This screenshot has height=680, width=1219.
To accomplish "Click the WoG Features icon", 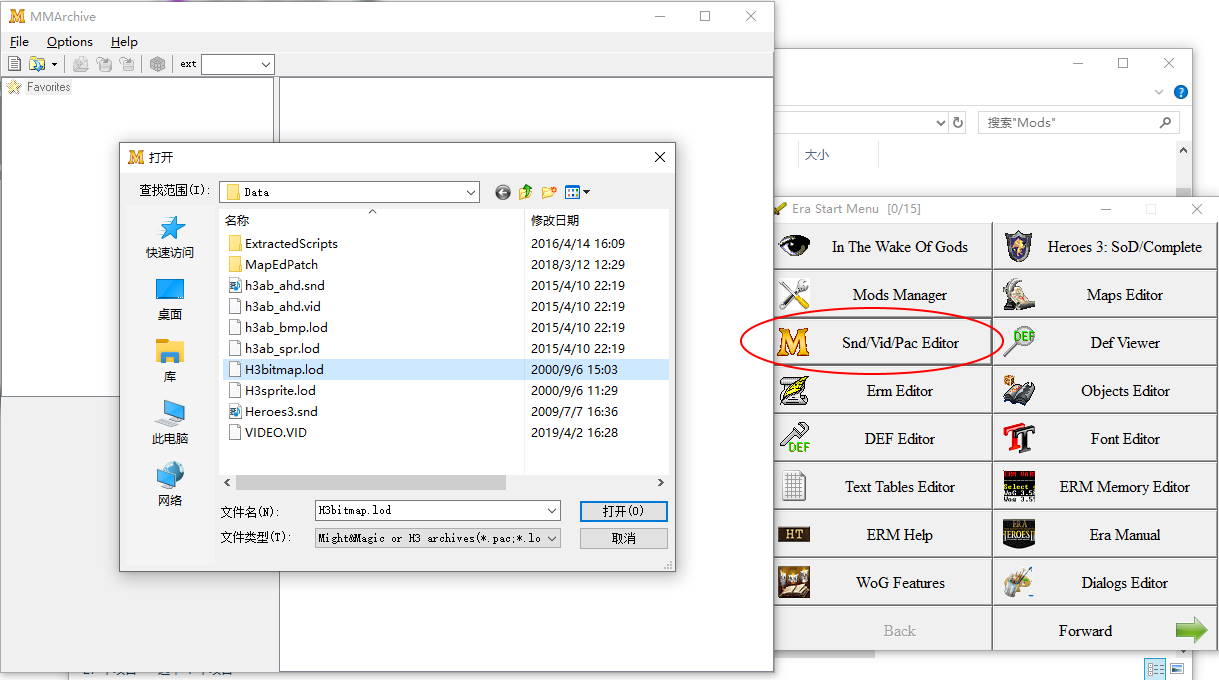I will pos(794,582).
